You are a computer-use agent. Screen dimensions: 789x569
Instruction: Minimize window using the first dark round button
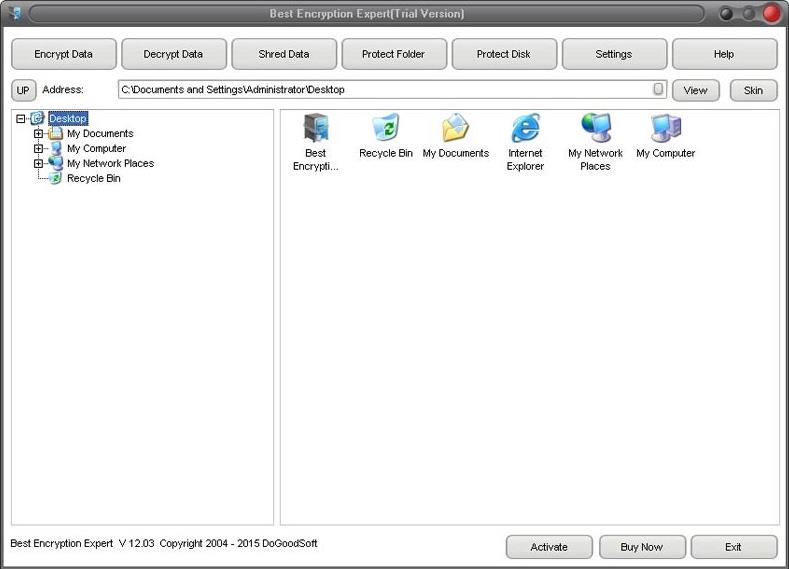[x=726, y=14]
